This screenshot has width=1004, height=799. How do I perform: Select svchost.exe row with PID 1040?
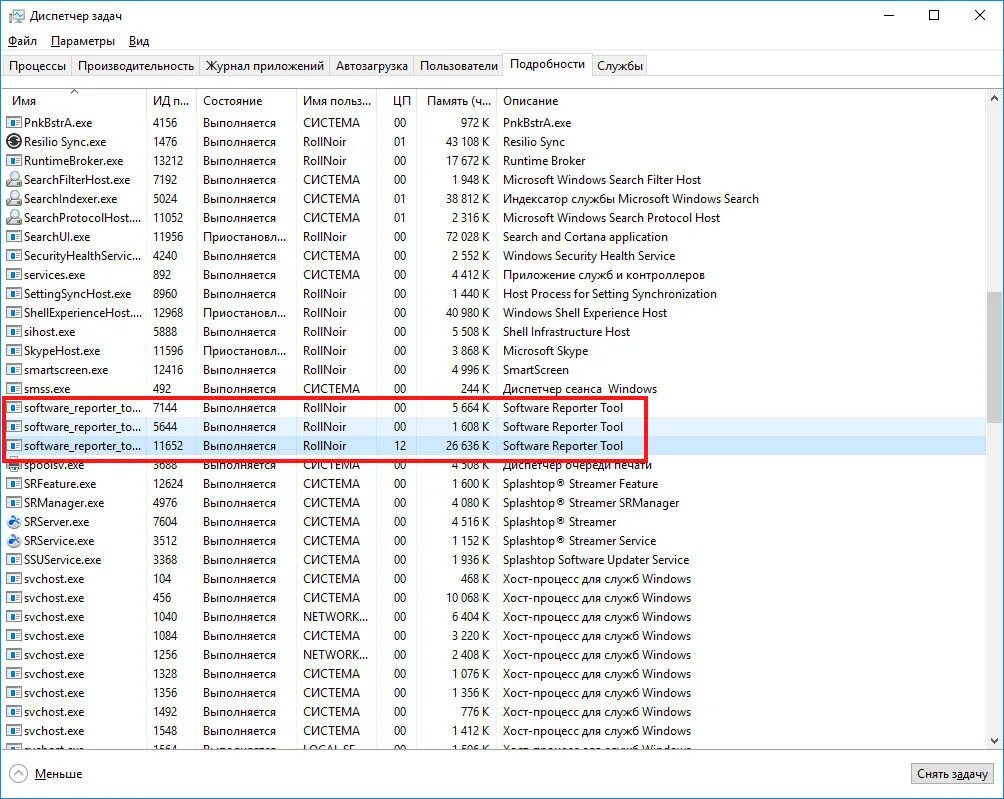click(494, 617)
